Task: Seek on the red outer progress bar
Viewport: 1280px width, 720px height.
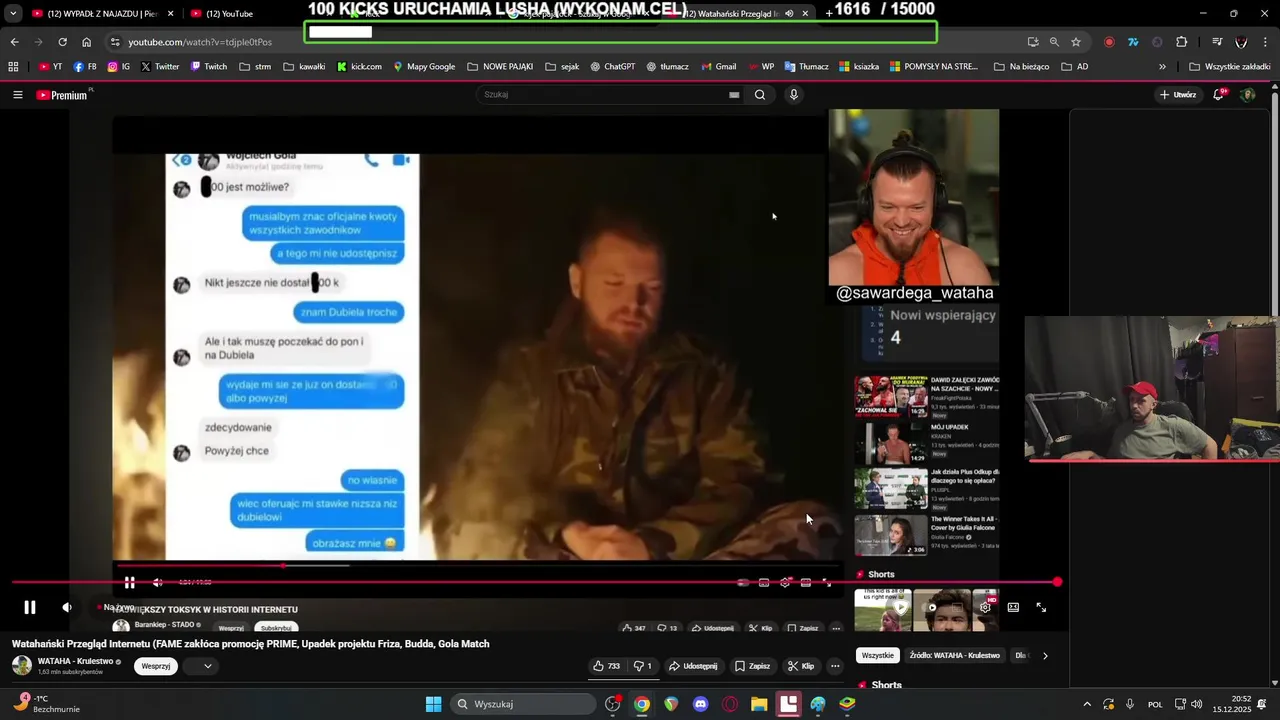Action: pos(535,582)
